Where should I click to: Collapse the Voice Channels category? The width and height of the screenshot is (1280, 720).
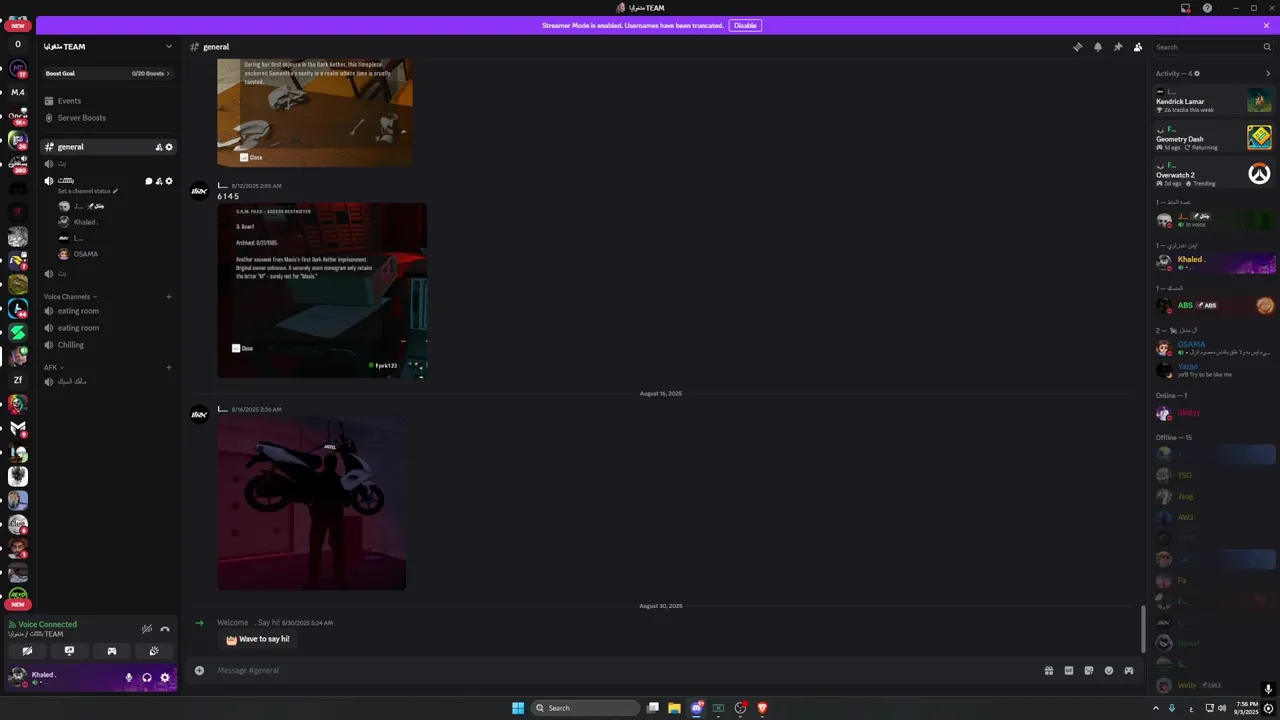[70, 297]
